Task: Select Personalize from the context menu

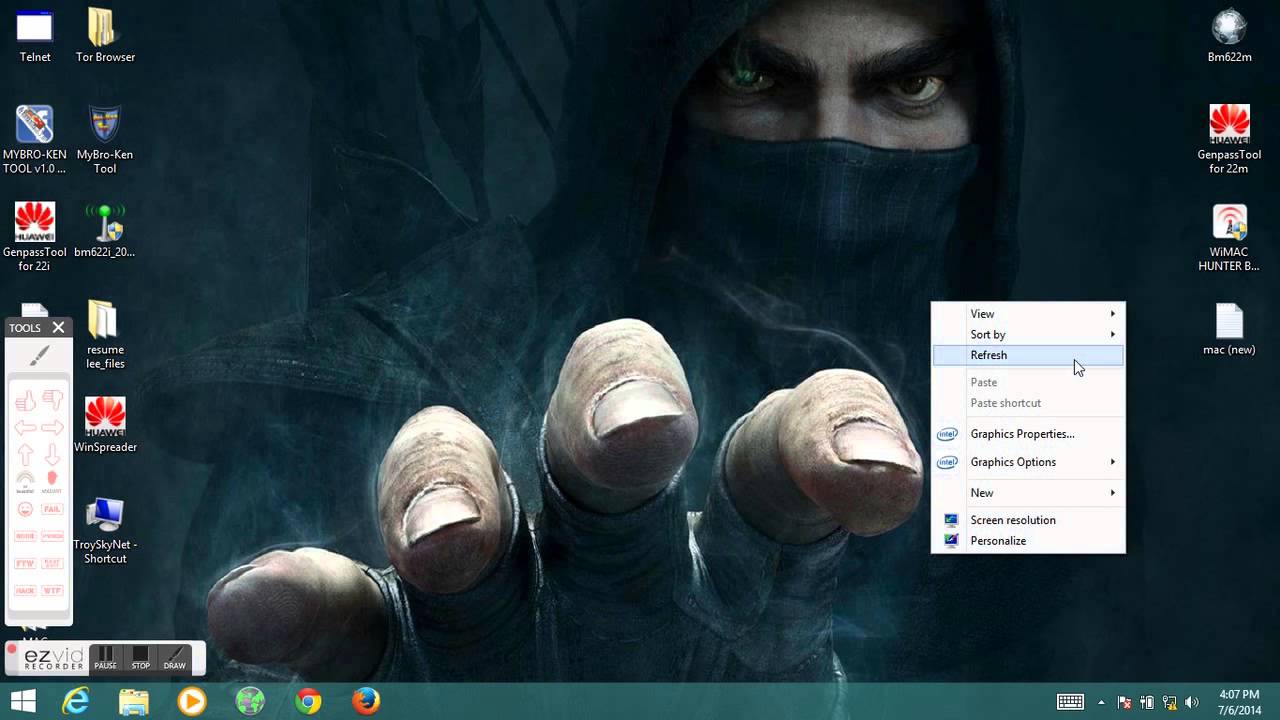Action: pyautogui.click(x=1028, y=541)
